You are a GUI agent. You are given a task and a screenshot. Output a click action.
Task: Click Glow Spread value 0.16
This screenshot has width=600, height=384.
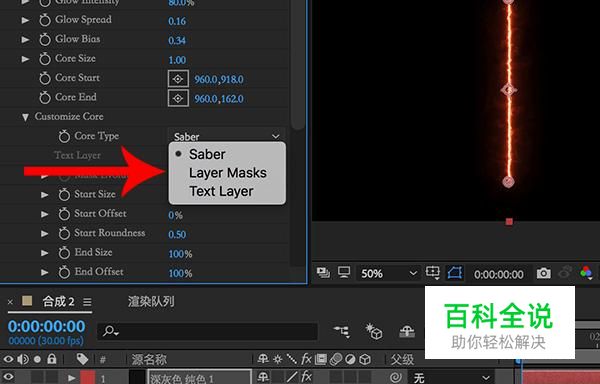pos(177,21)
